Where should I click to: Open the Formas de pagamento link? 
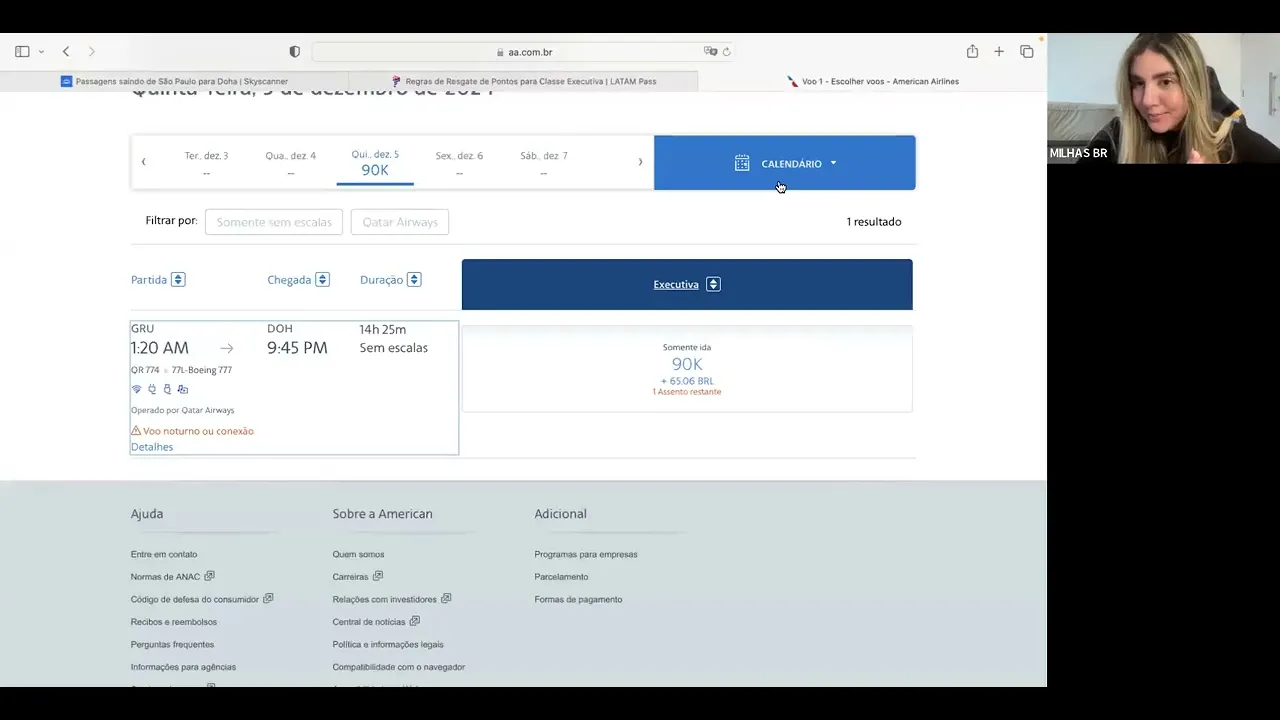(578, 600)
